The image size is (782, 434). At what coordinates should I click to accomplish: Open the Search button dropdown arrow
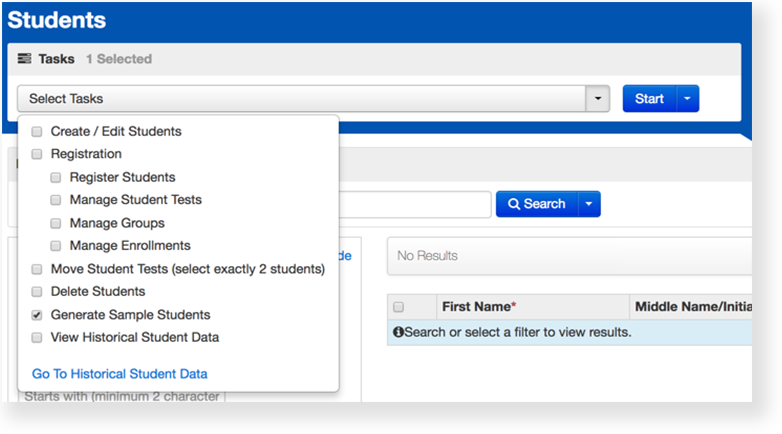pyautogui.click(x=589, y=204)
